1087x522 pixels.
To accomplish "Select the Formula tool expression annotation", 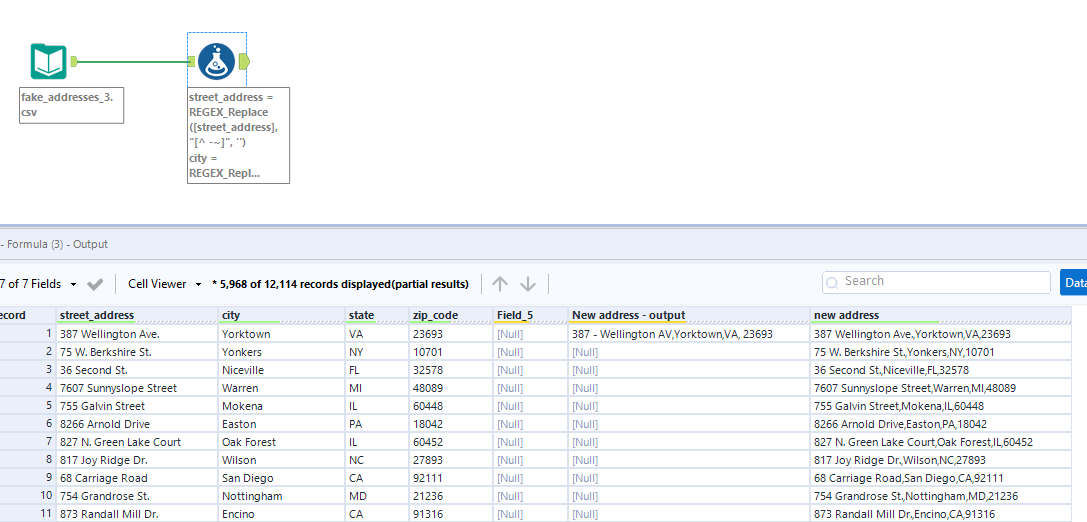I will pyautogui.click(x=238, y=135).
